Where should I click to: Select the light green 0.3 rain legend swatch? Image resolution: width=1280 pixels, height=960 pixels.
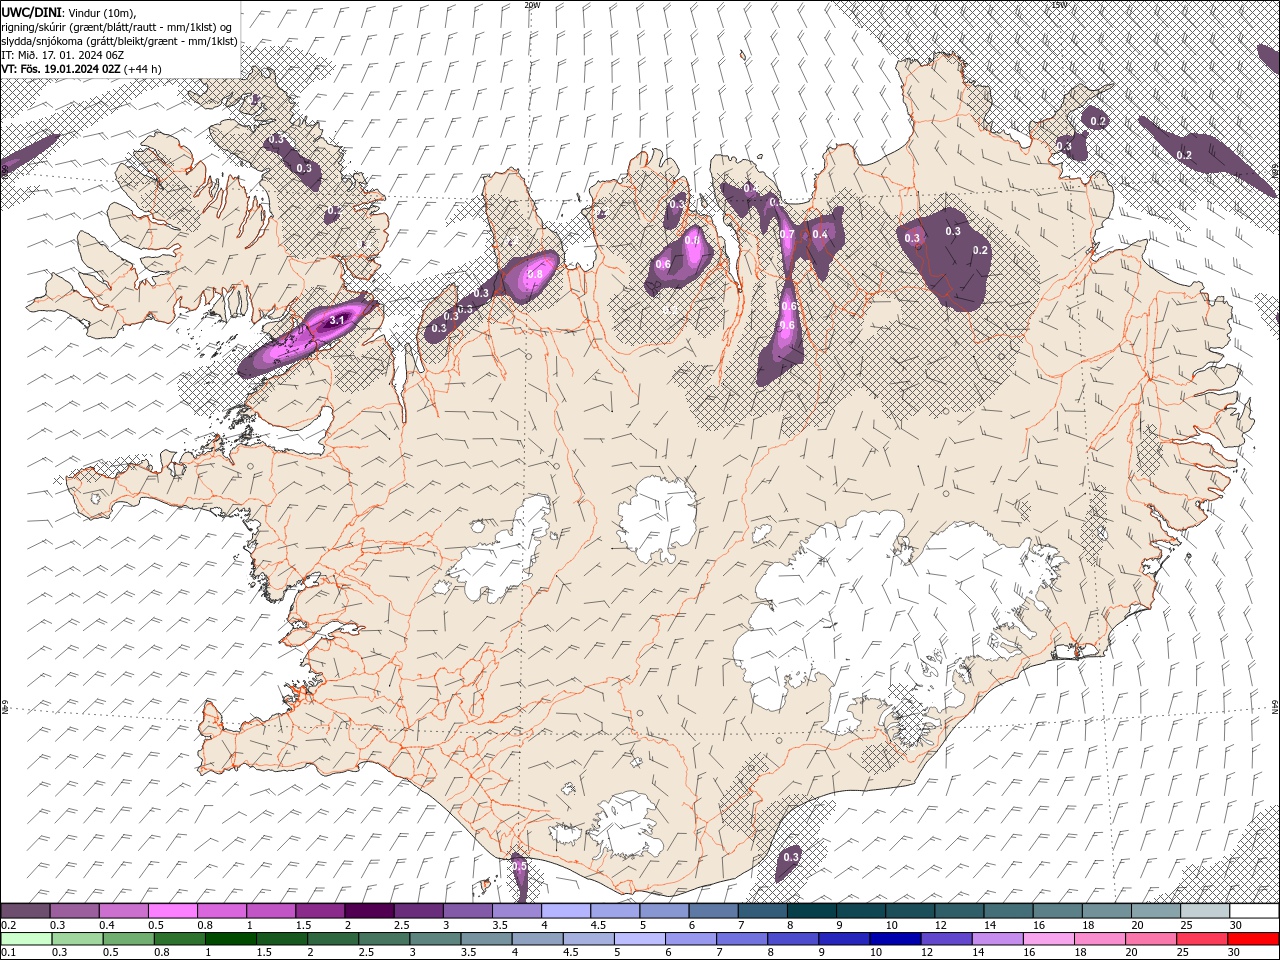point(77,939)
